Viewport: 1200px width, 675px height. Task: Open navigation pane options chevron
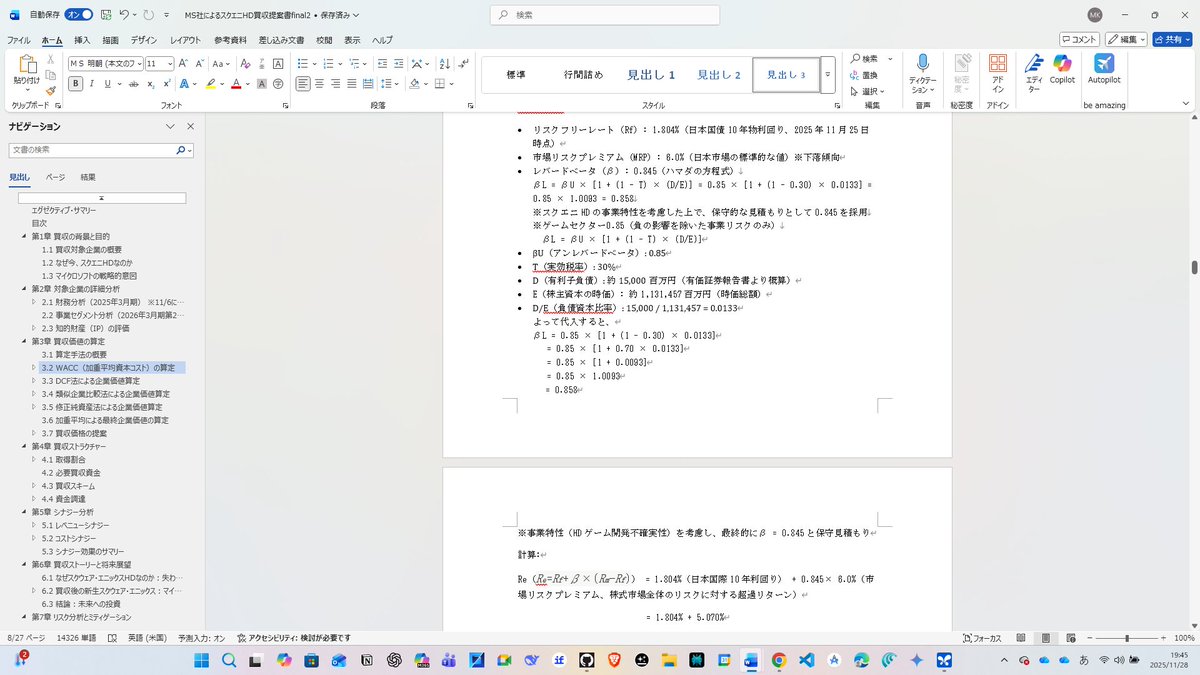(x=170, y=127)
